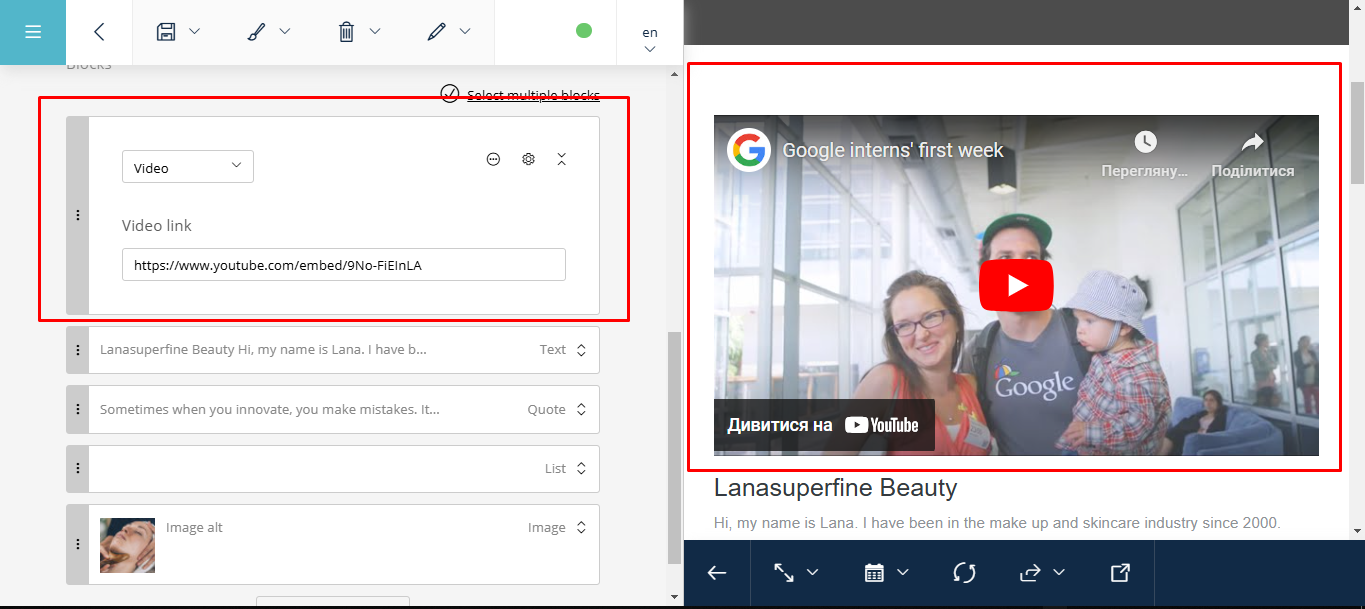Open the en language dropdown

650,40
